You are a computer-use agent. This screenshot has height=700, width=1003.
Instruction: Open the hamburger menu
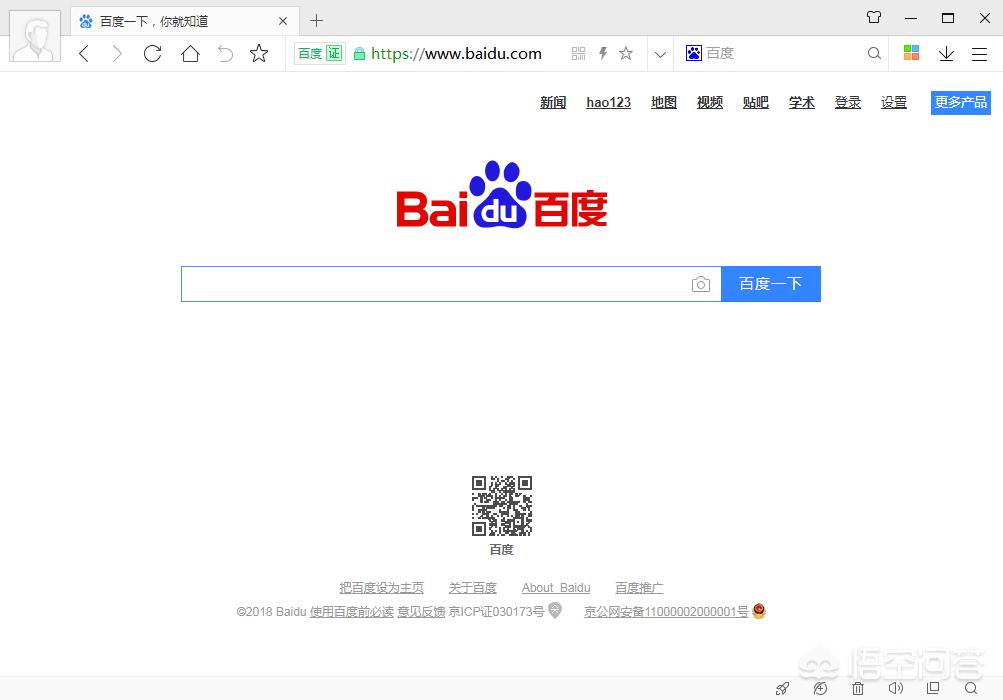(x=978, y=53)
